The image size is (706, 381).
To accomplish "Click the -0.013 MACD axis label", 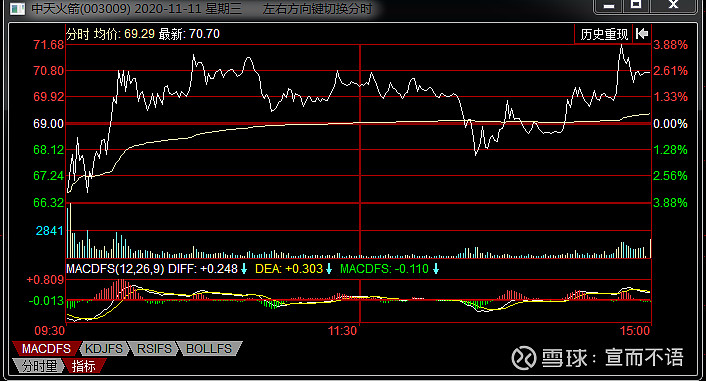I will [46, 301].
